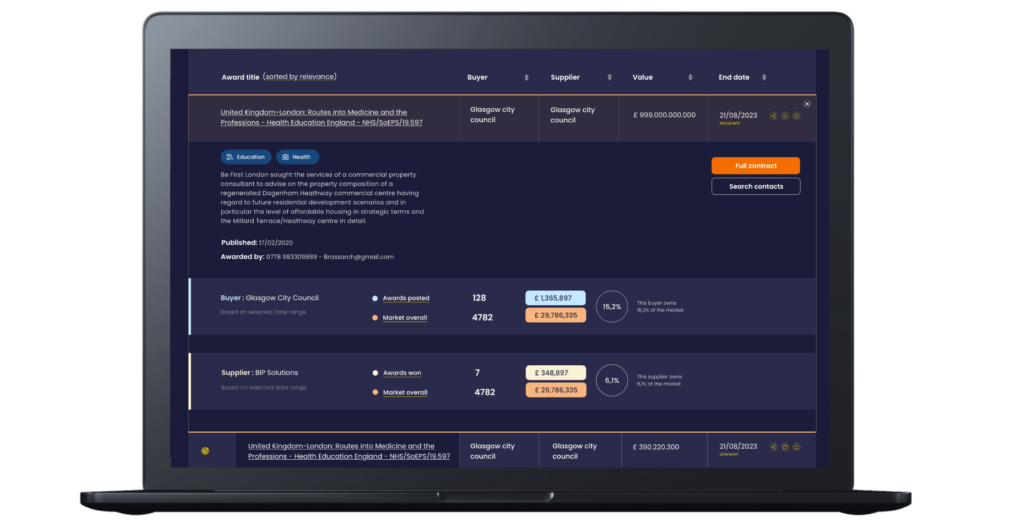Select the Health category tag
This screenshot has height=528, width=1024.
pos(297,157)
